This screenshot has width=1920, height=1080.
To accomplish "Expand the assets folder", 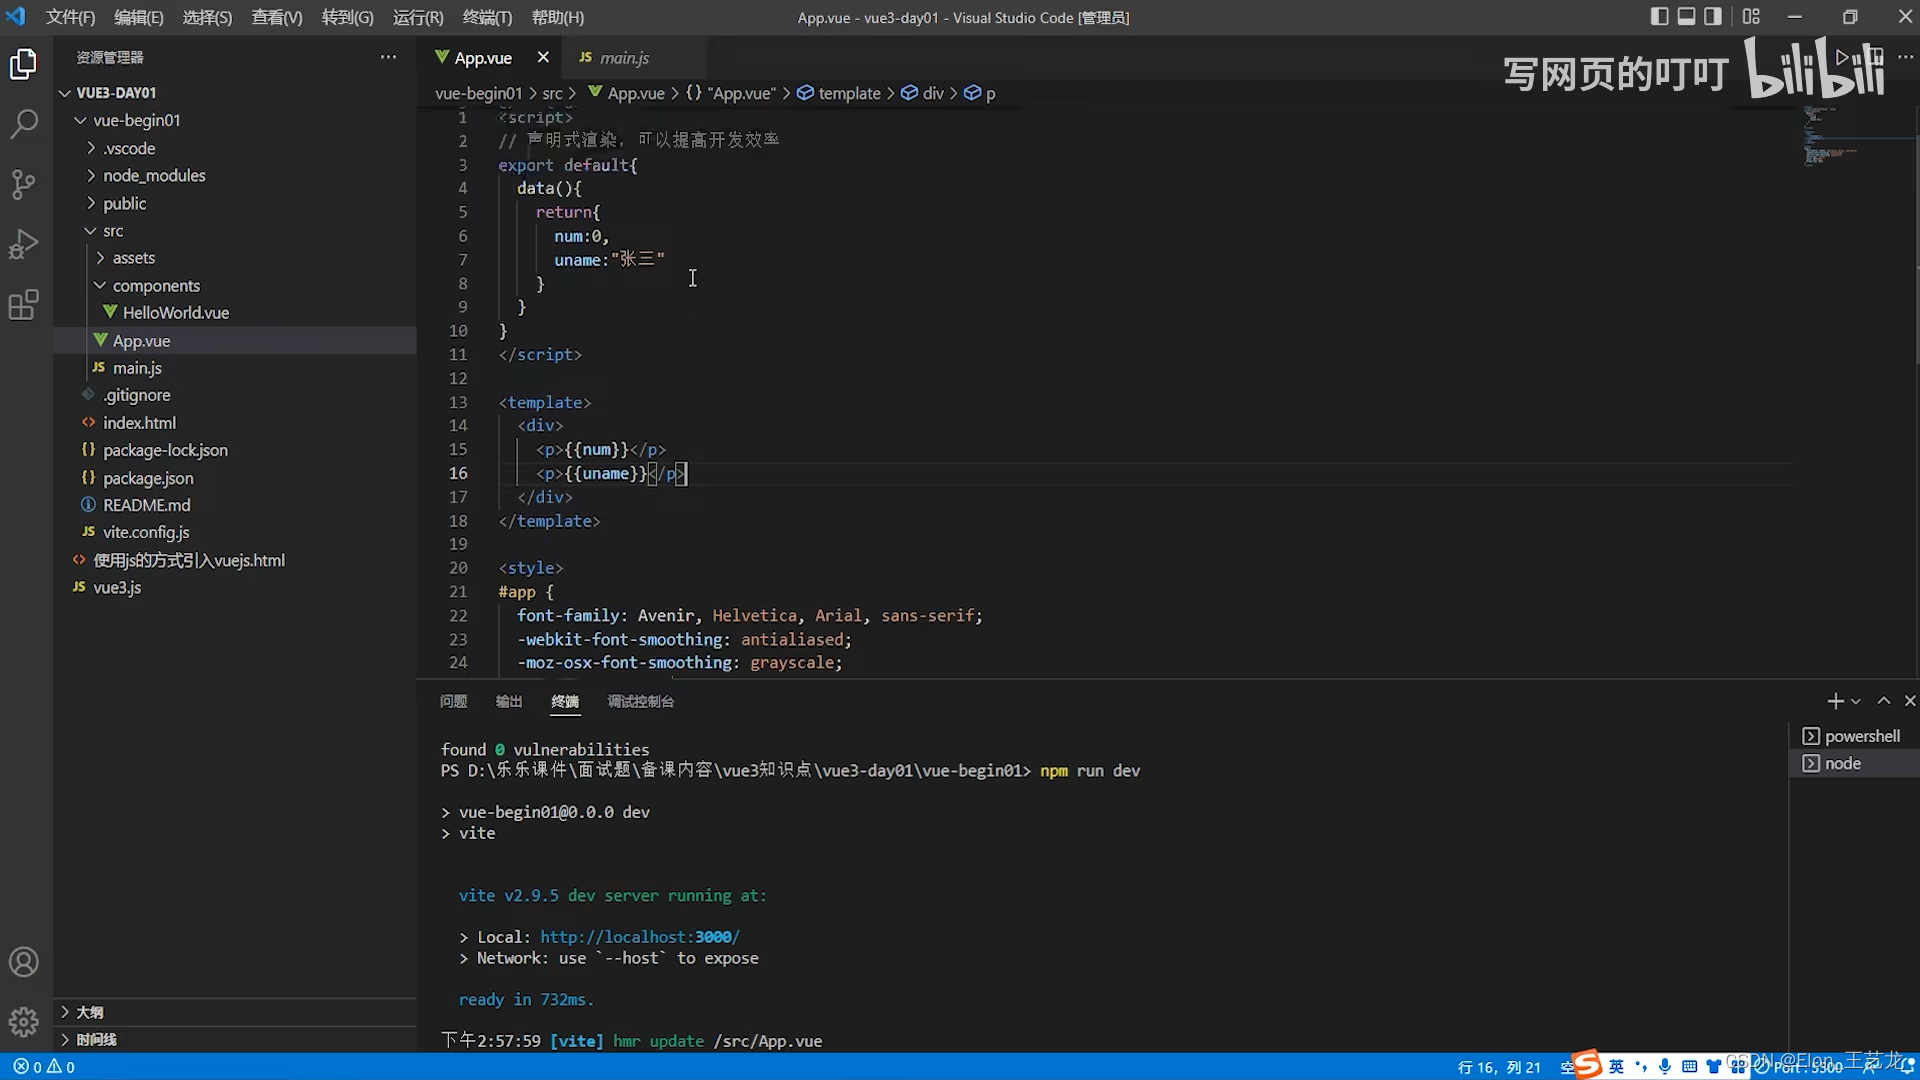I will coord(133,258).
